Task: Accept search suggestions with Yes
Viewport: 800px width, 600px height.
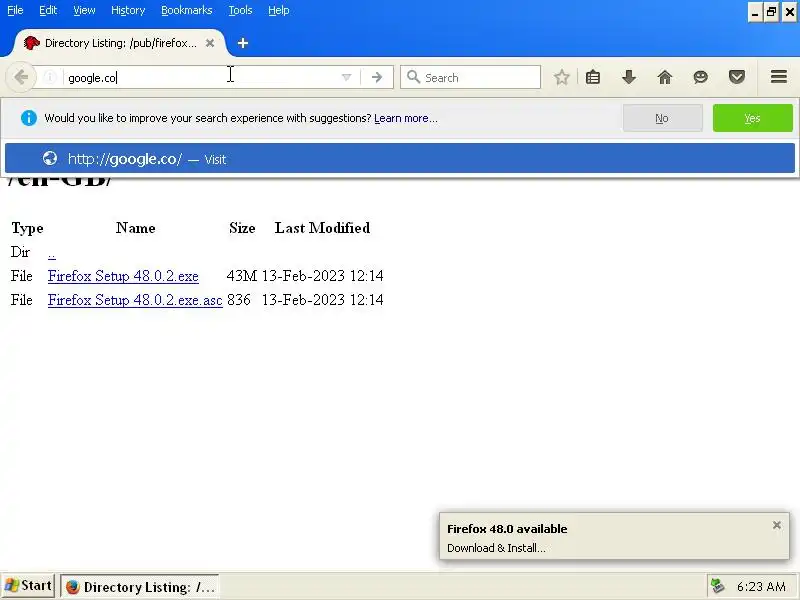Action: (753, 118)
